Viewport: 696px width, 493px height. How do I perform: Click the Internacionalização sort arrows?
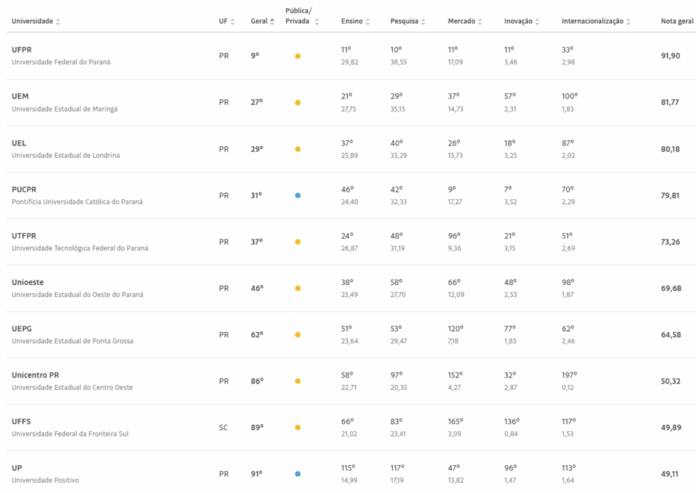(629, 21)
